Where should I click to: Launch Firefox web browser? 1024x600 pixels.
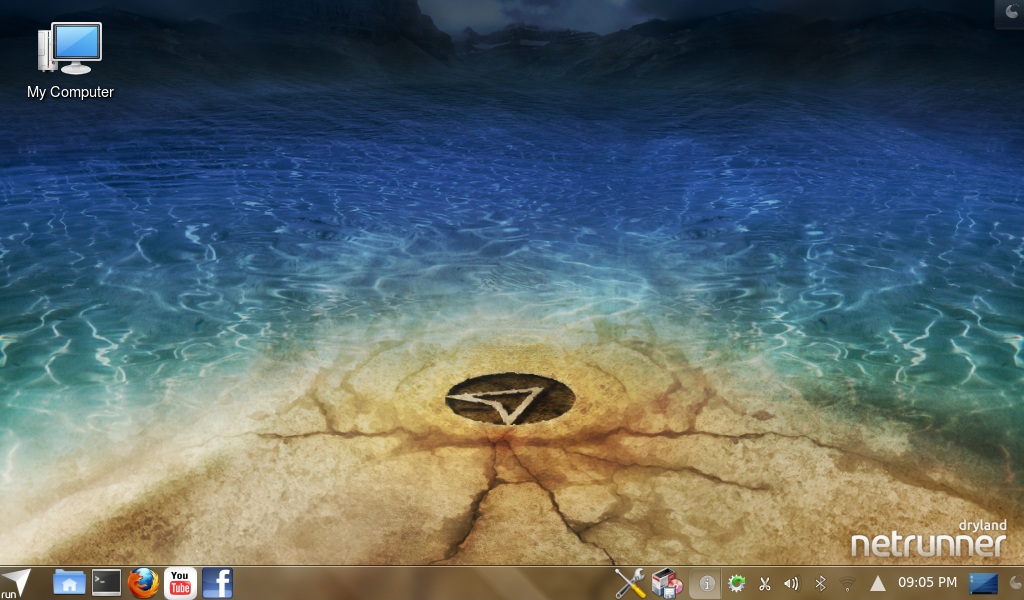(143, 582)
